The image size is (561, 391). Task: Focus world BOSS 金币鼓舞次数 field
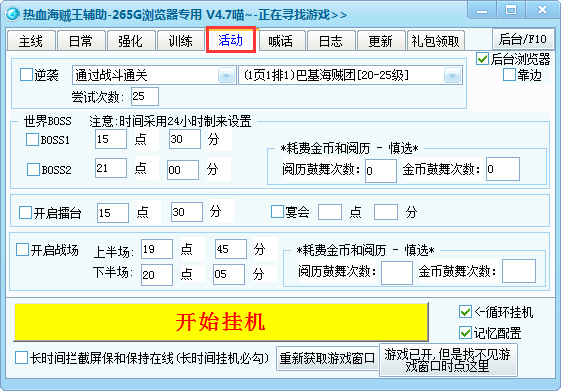point(503,169)
